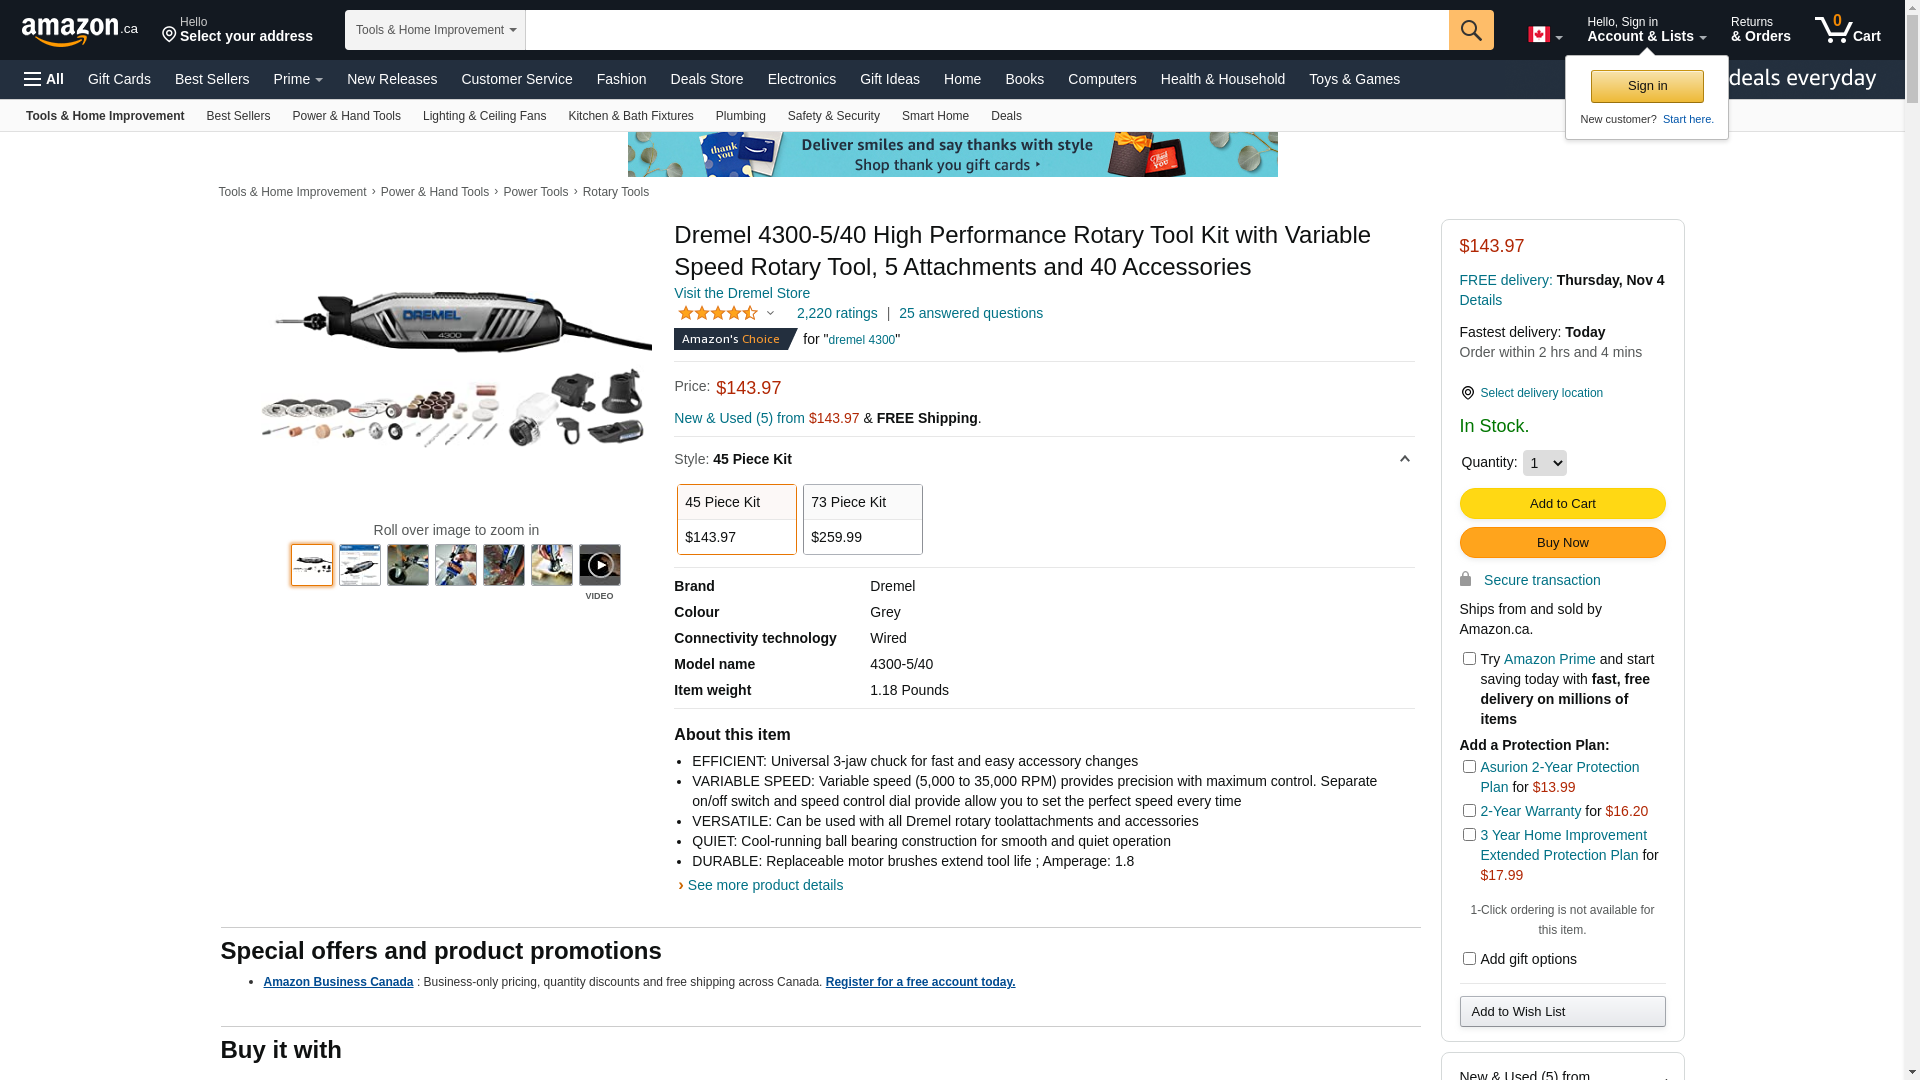Open the All hamburger menu
The image size is (1920, 1080).
[x=44, y=79]
